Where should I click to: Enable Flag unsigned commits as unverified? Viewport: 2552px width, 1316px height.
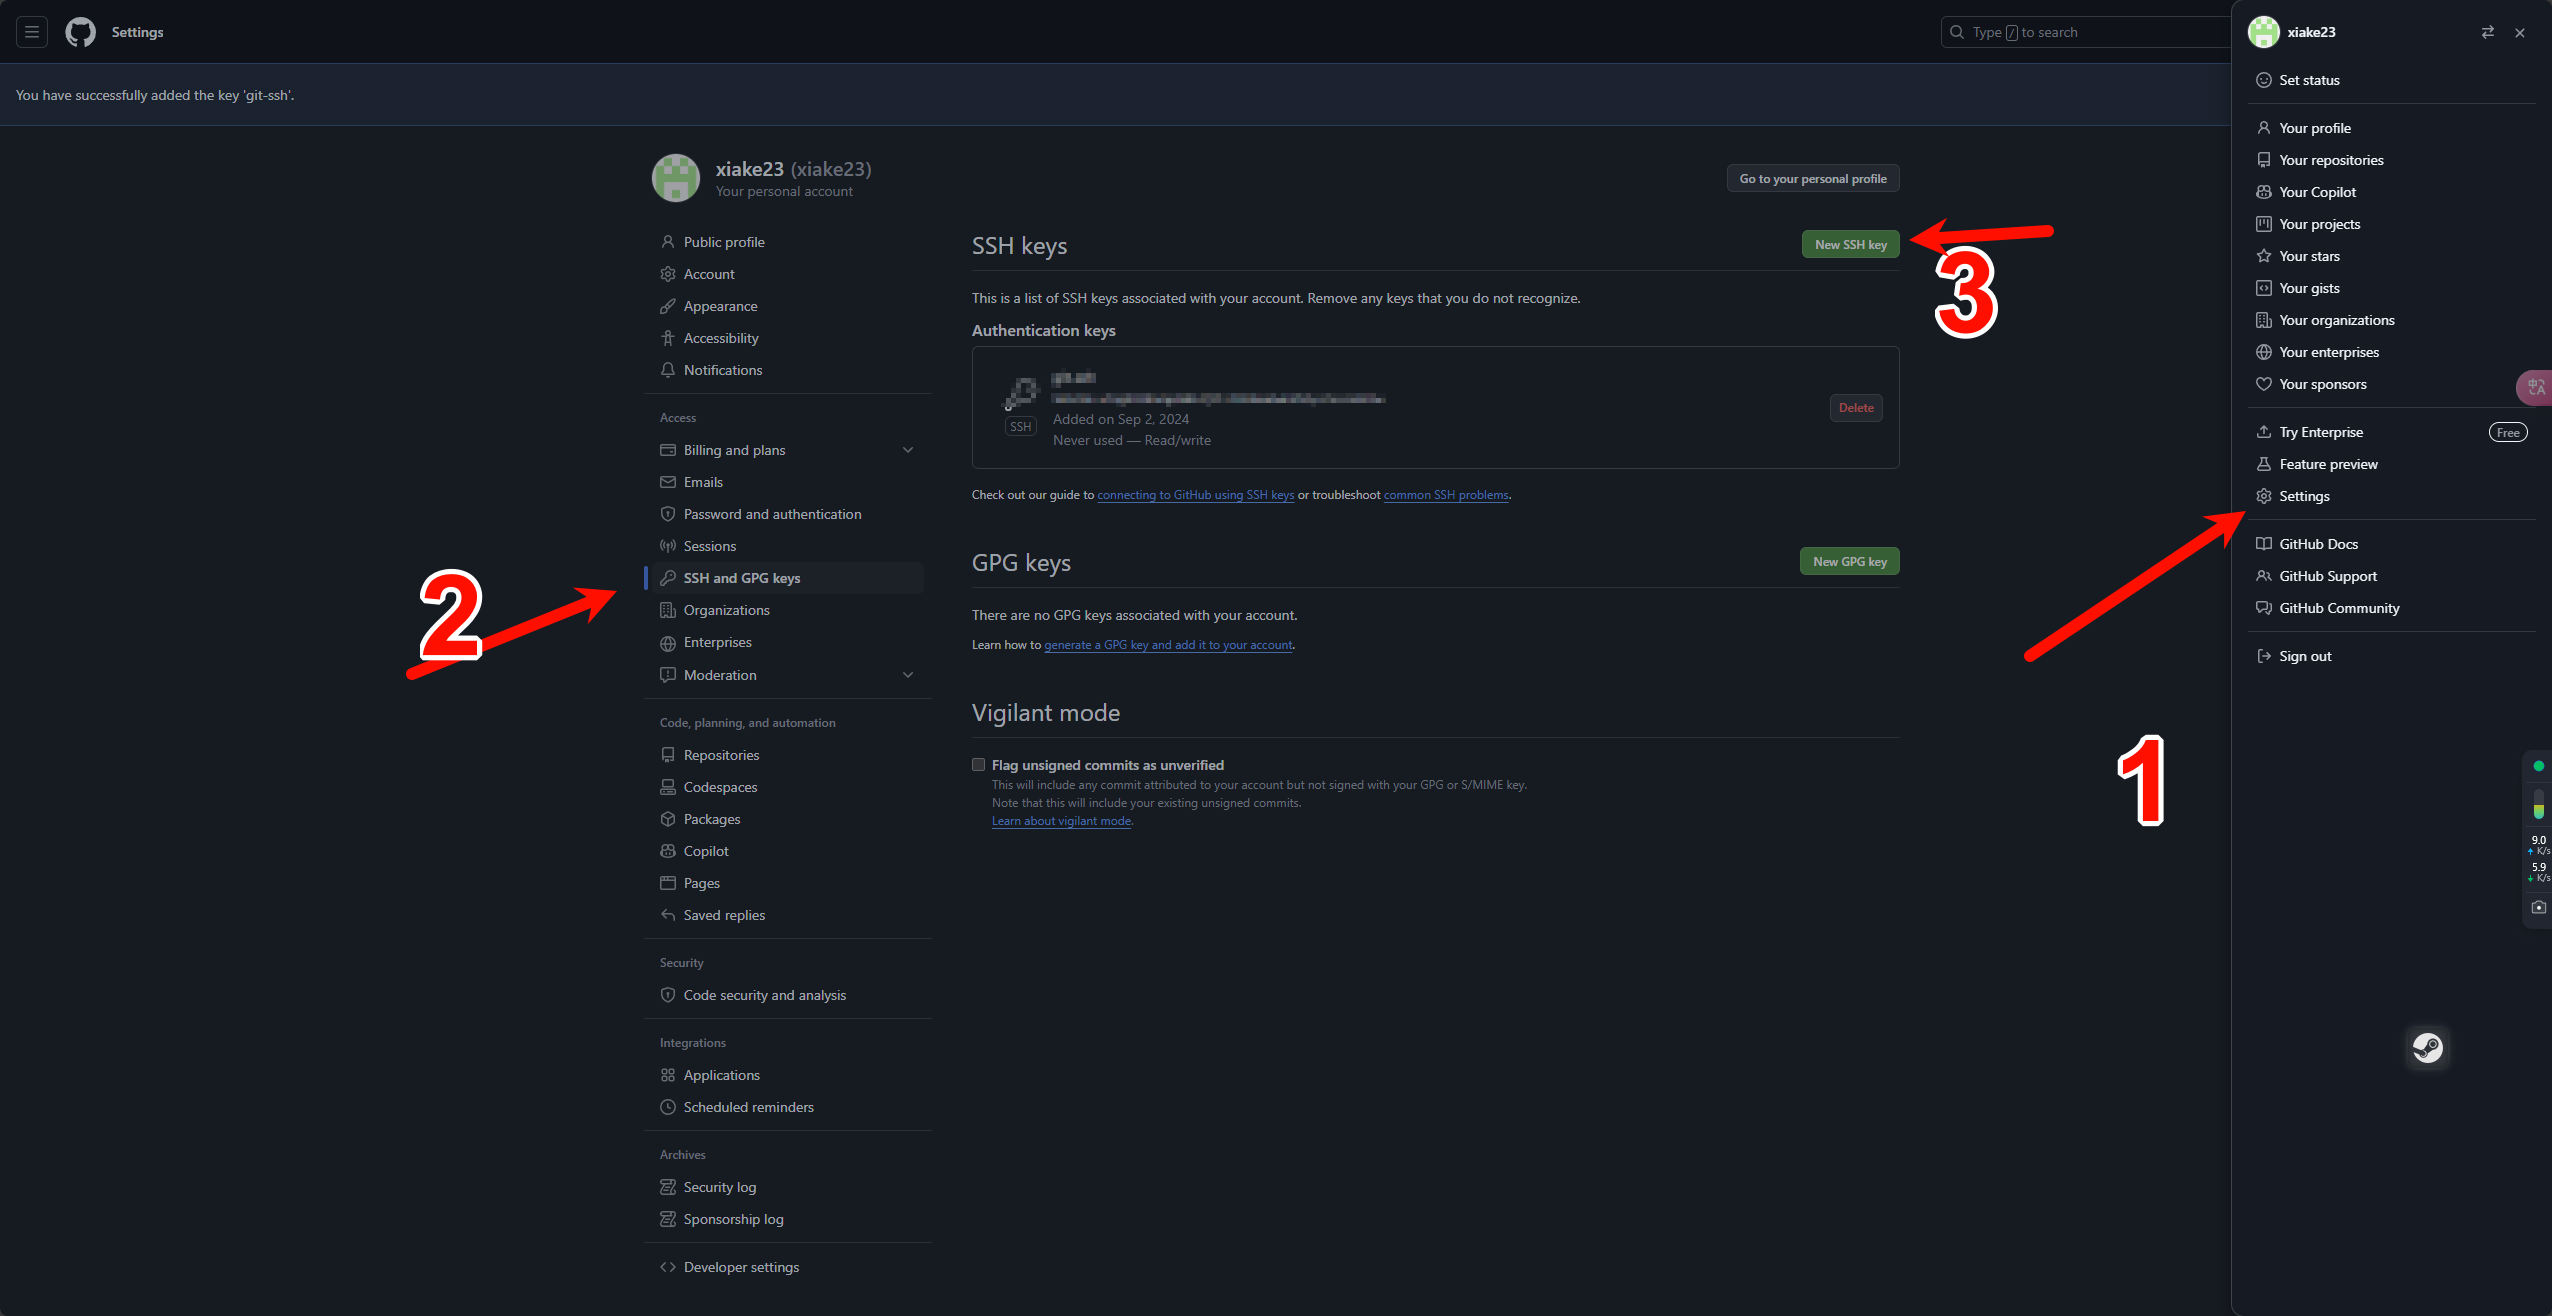point(979,765)
